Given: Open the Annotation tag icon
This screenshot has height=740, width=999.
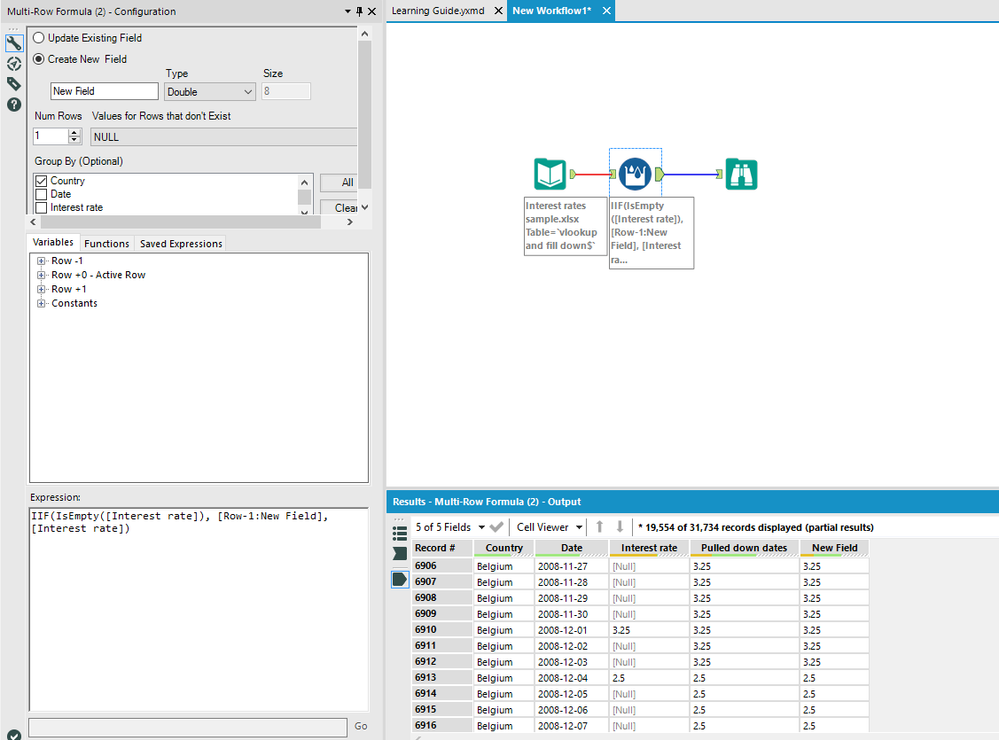Looking at the screenshot, I should (14, 84).
